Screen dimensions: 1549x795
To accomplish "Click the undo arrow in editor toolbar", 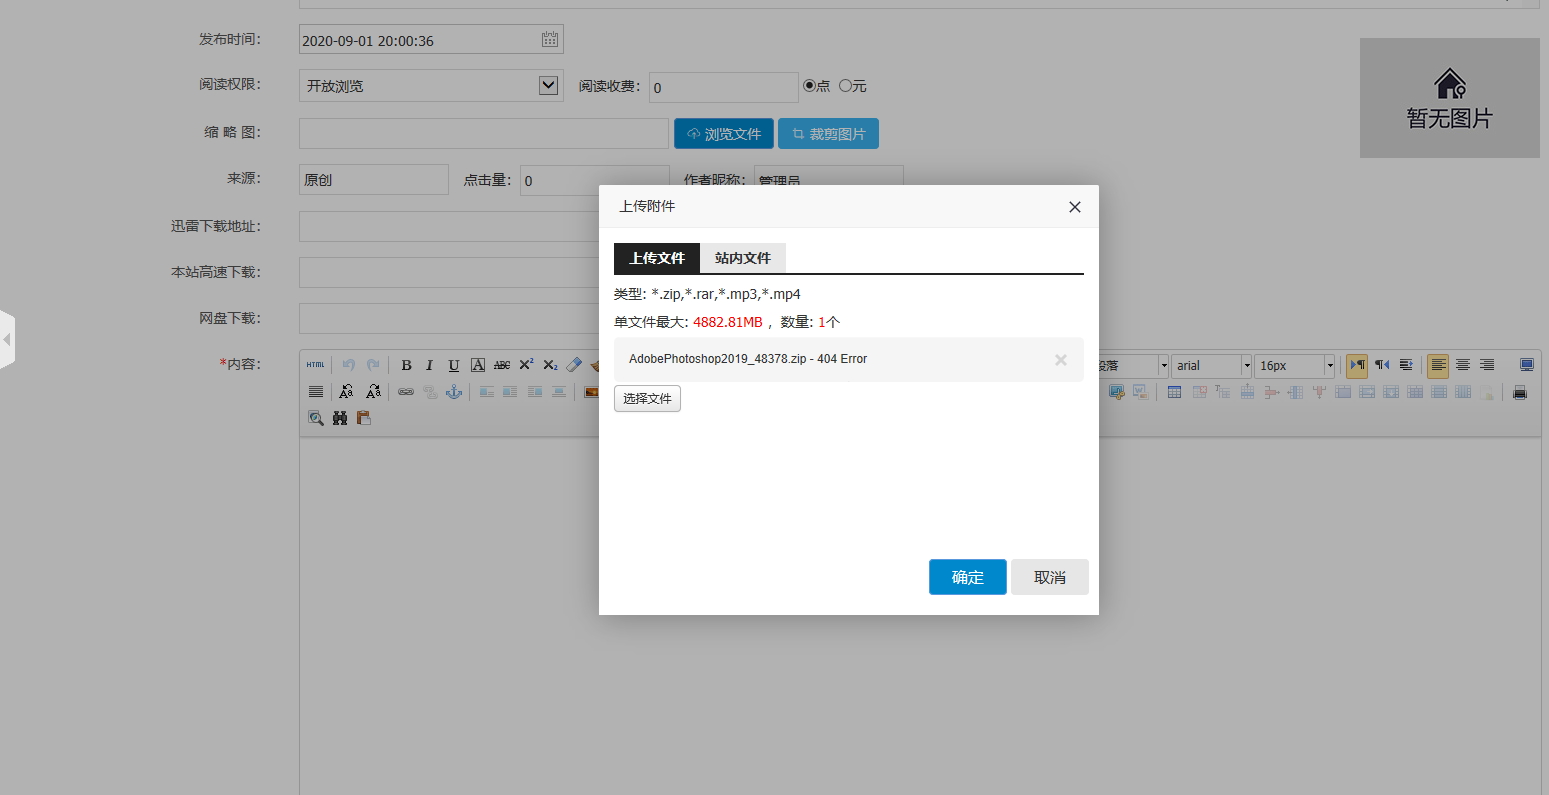I will pyautogui.click(x=348, y=365).
